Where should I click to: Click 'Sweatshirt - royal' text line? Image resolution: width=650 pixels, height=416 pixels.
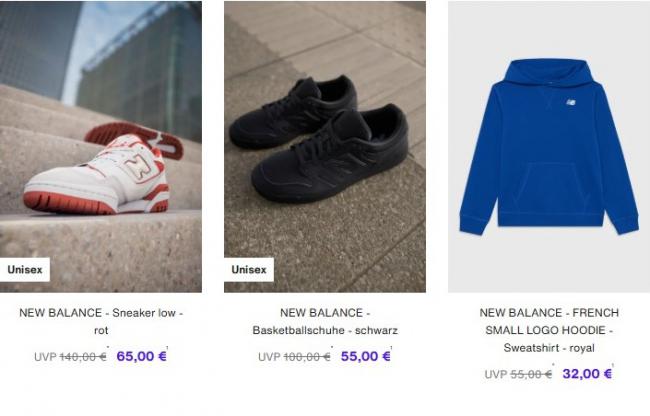[549, 348]
